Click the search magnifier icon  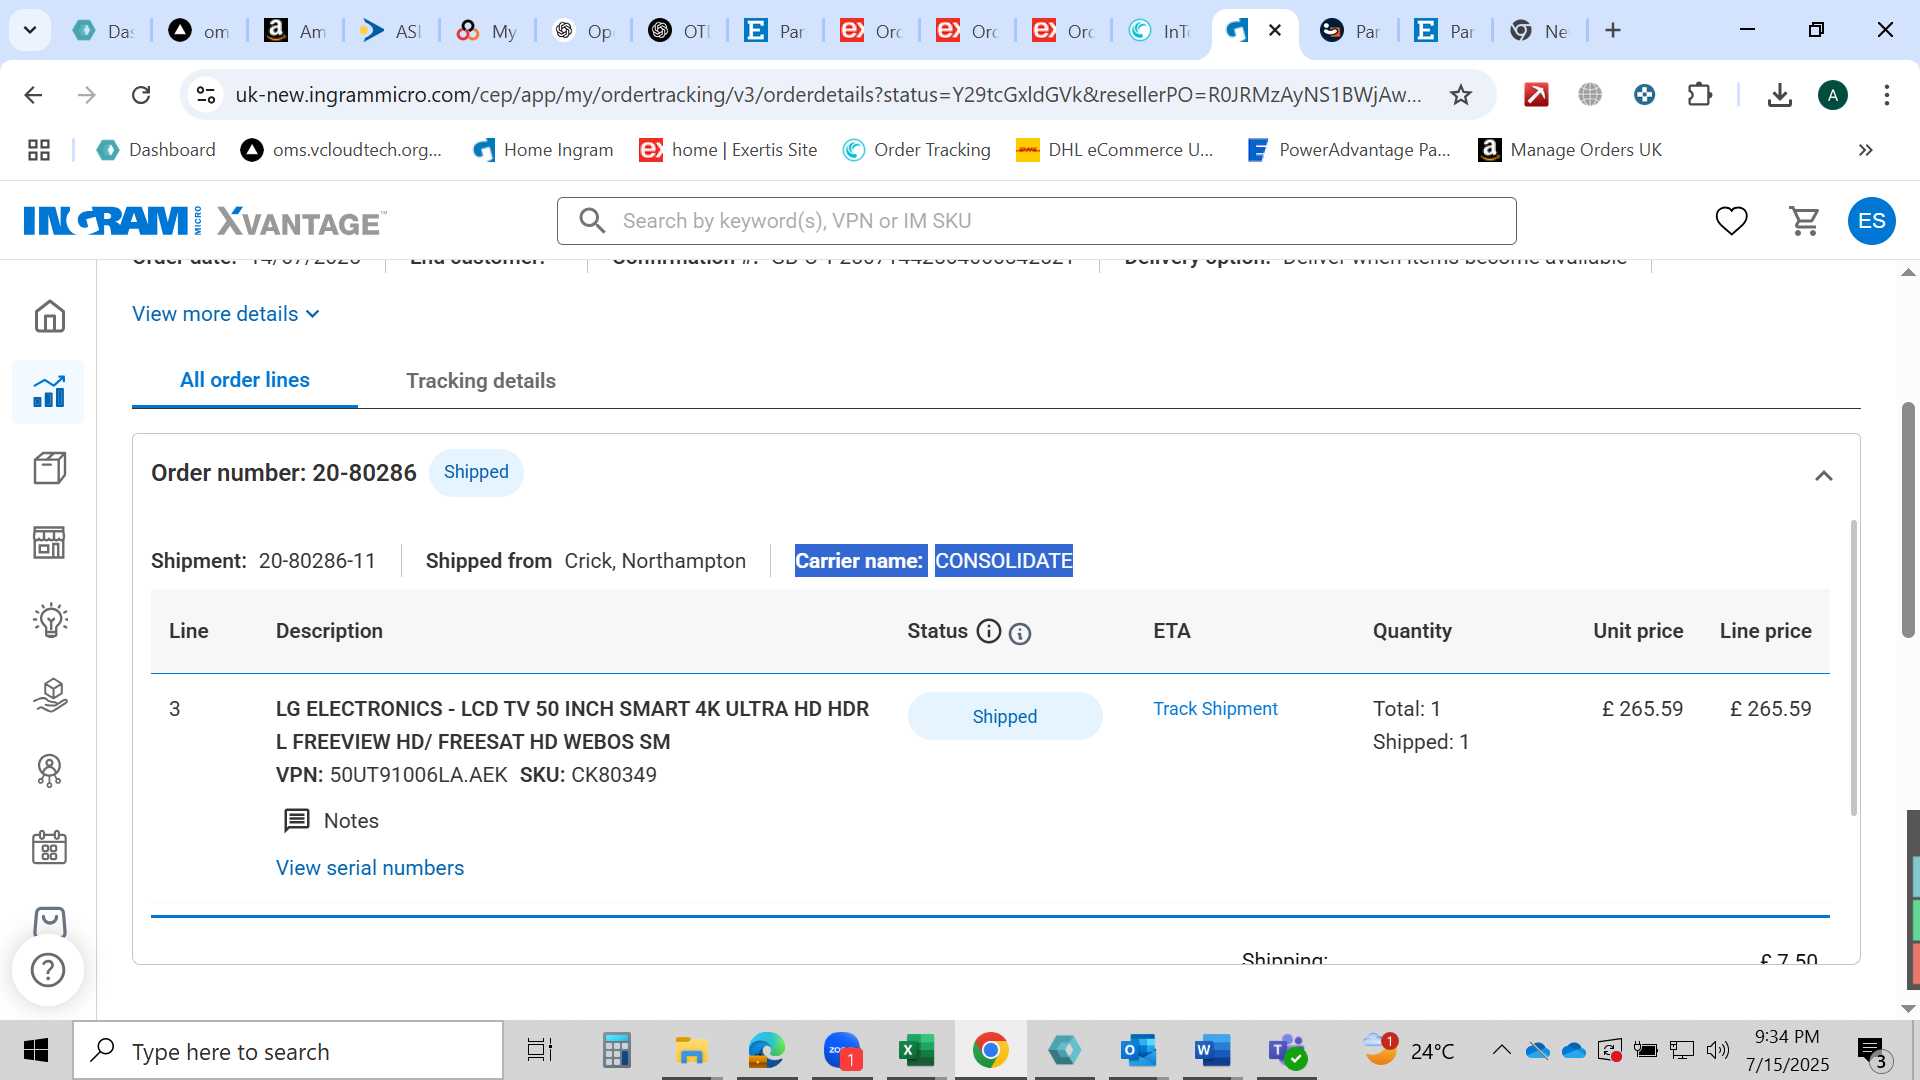[x=592, y=221]
